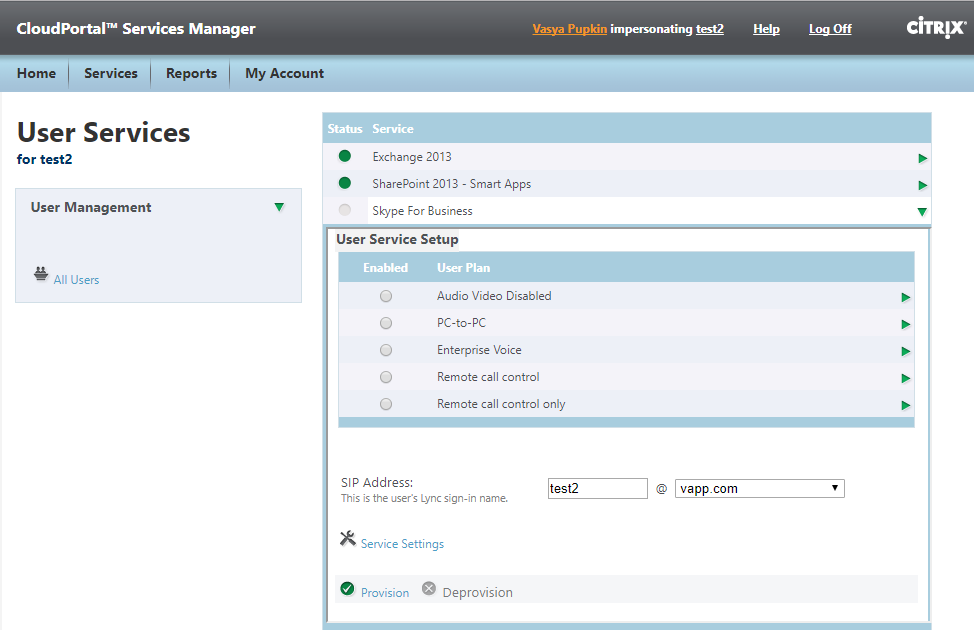Click the Skype For Business service name
This screenshot has width=974, height=630.
tap(422, 211)
